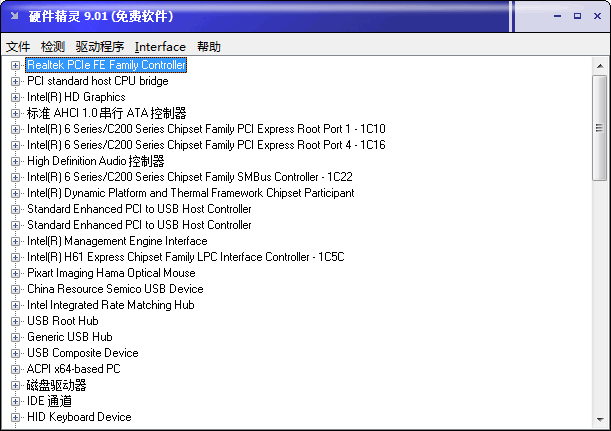This screenshot has width=611, height=431.
Task: Click the vertical scrollbar thumb
Action: click(x=599, y=128)
